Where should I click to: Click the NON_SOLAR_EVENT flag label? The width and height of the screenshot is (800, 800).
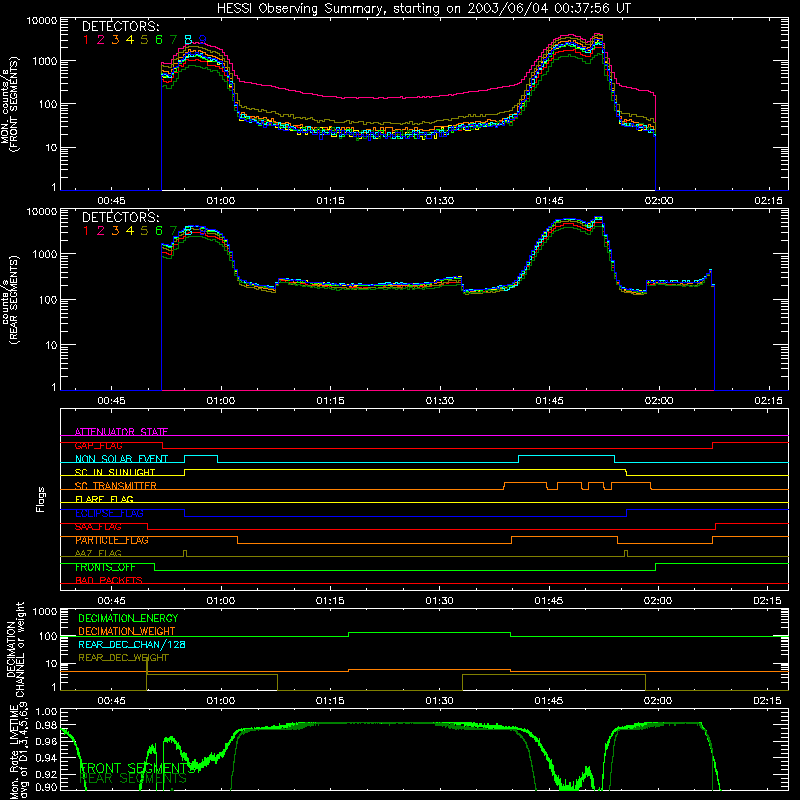(x=121, y=459)
